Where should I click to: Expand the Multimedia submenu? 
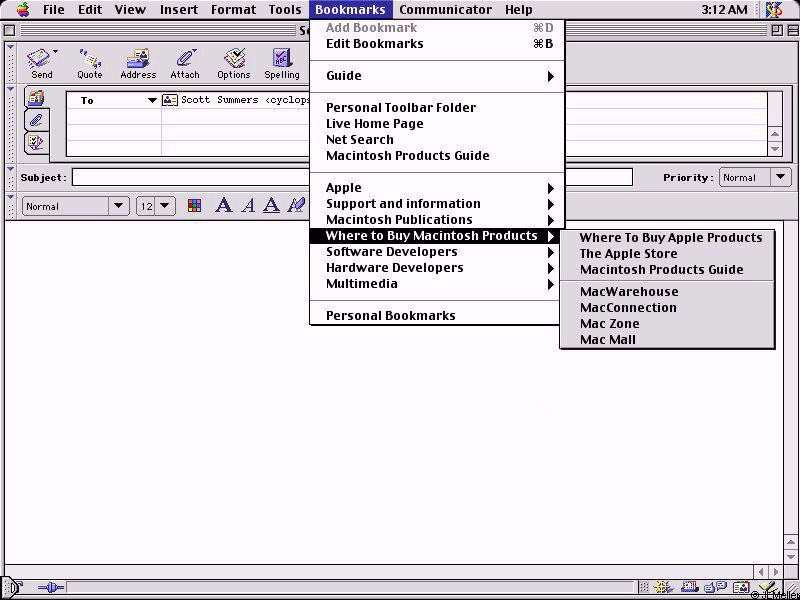437,284
